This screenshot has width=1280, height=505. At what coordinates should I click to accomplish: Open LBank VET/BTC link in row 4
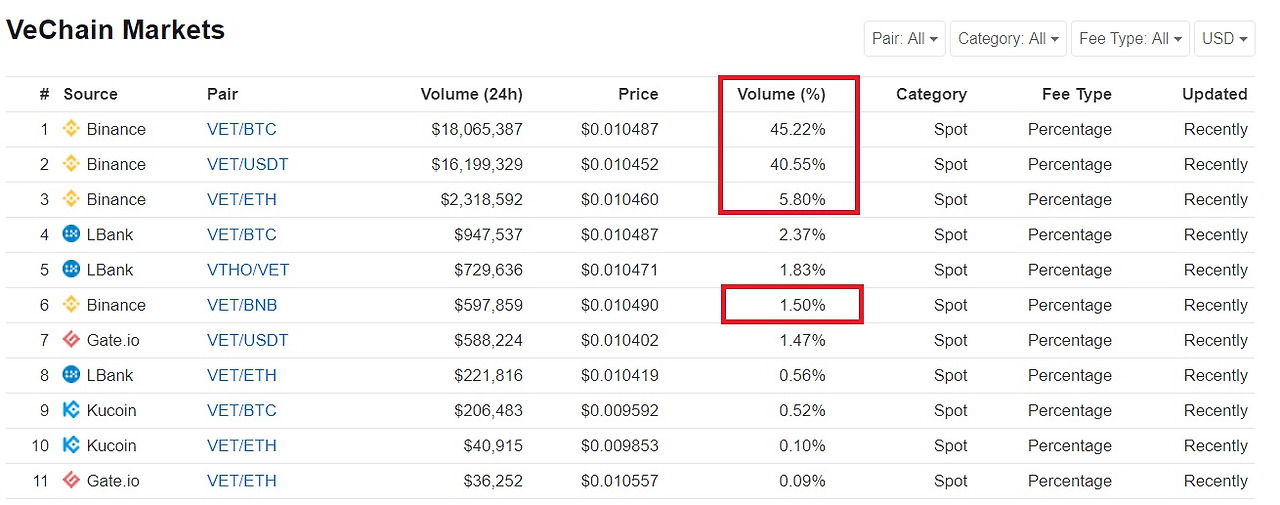pos(241,234)
